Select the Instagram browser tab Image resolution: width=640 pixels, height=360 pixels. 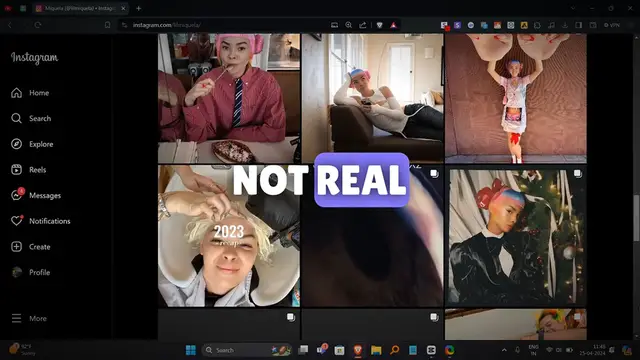80,8
